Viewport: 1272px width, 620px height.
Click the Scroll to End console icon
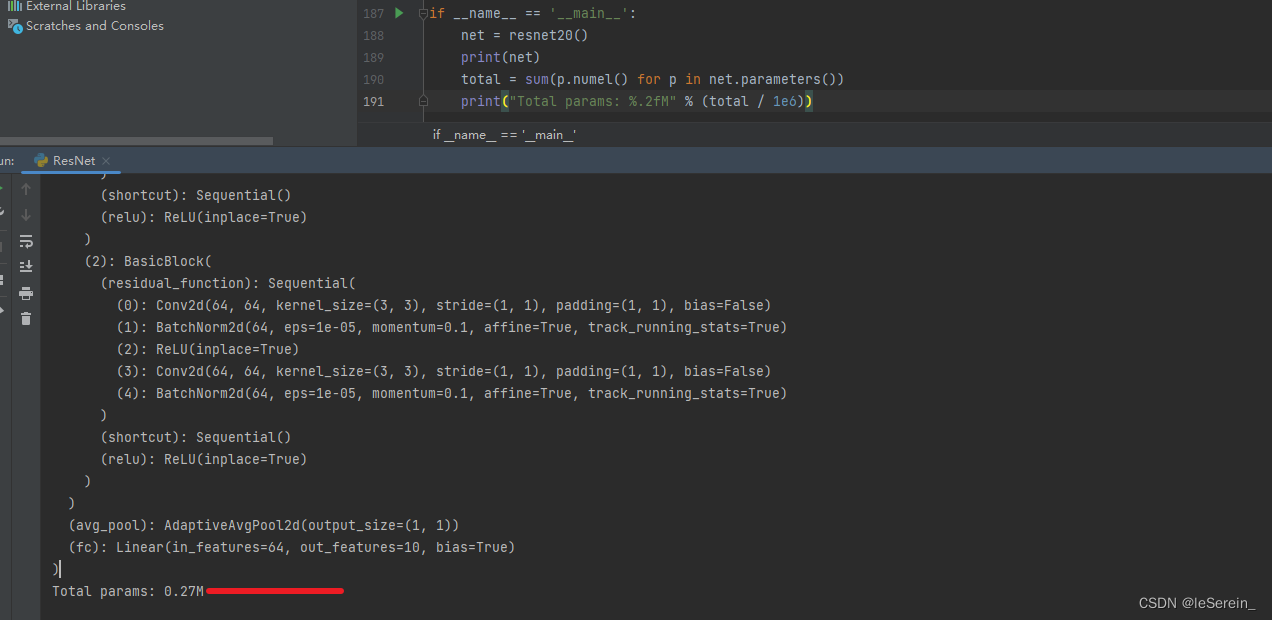tap(26, 266)
